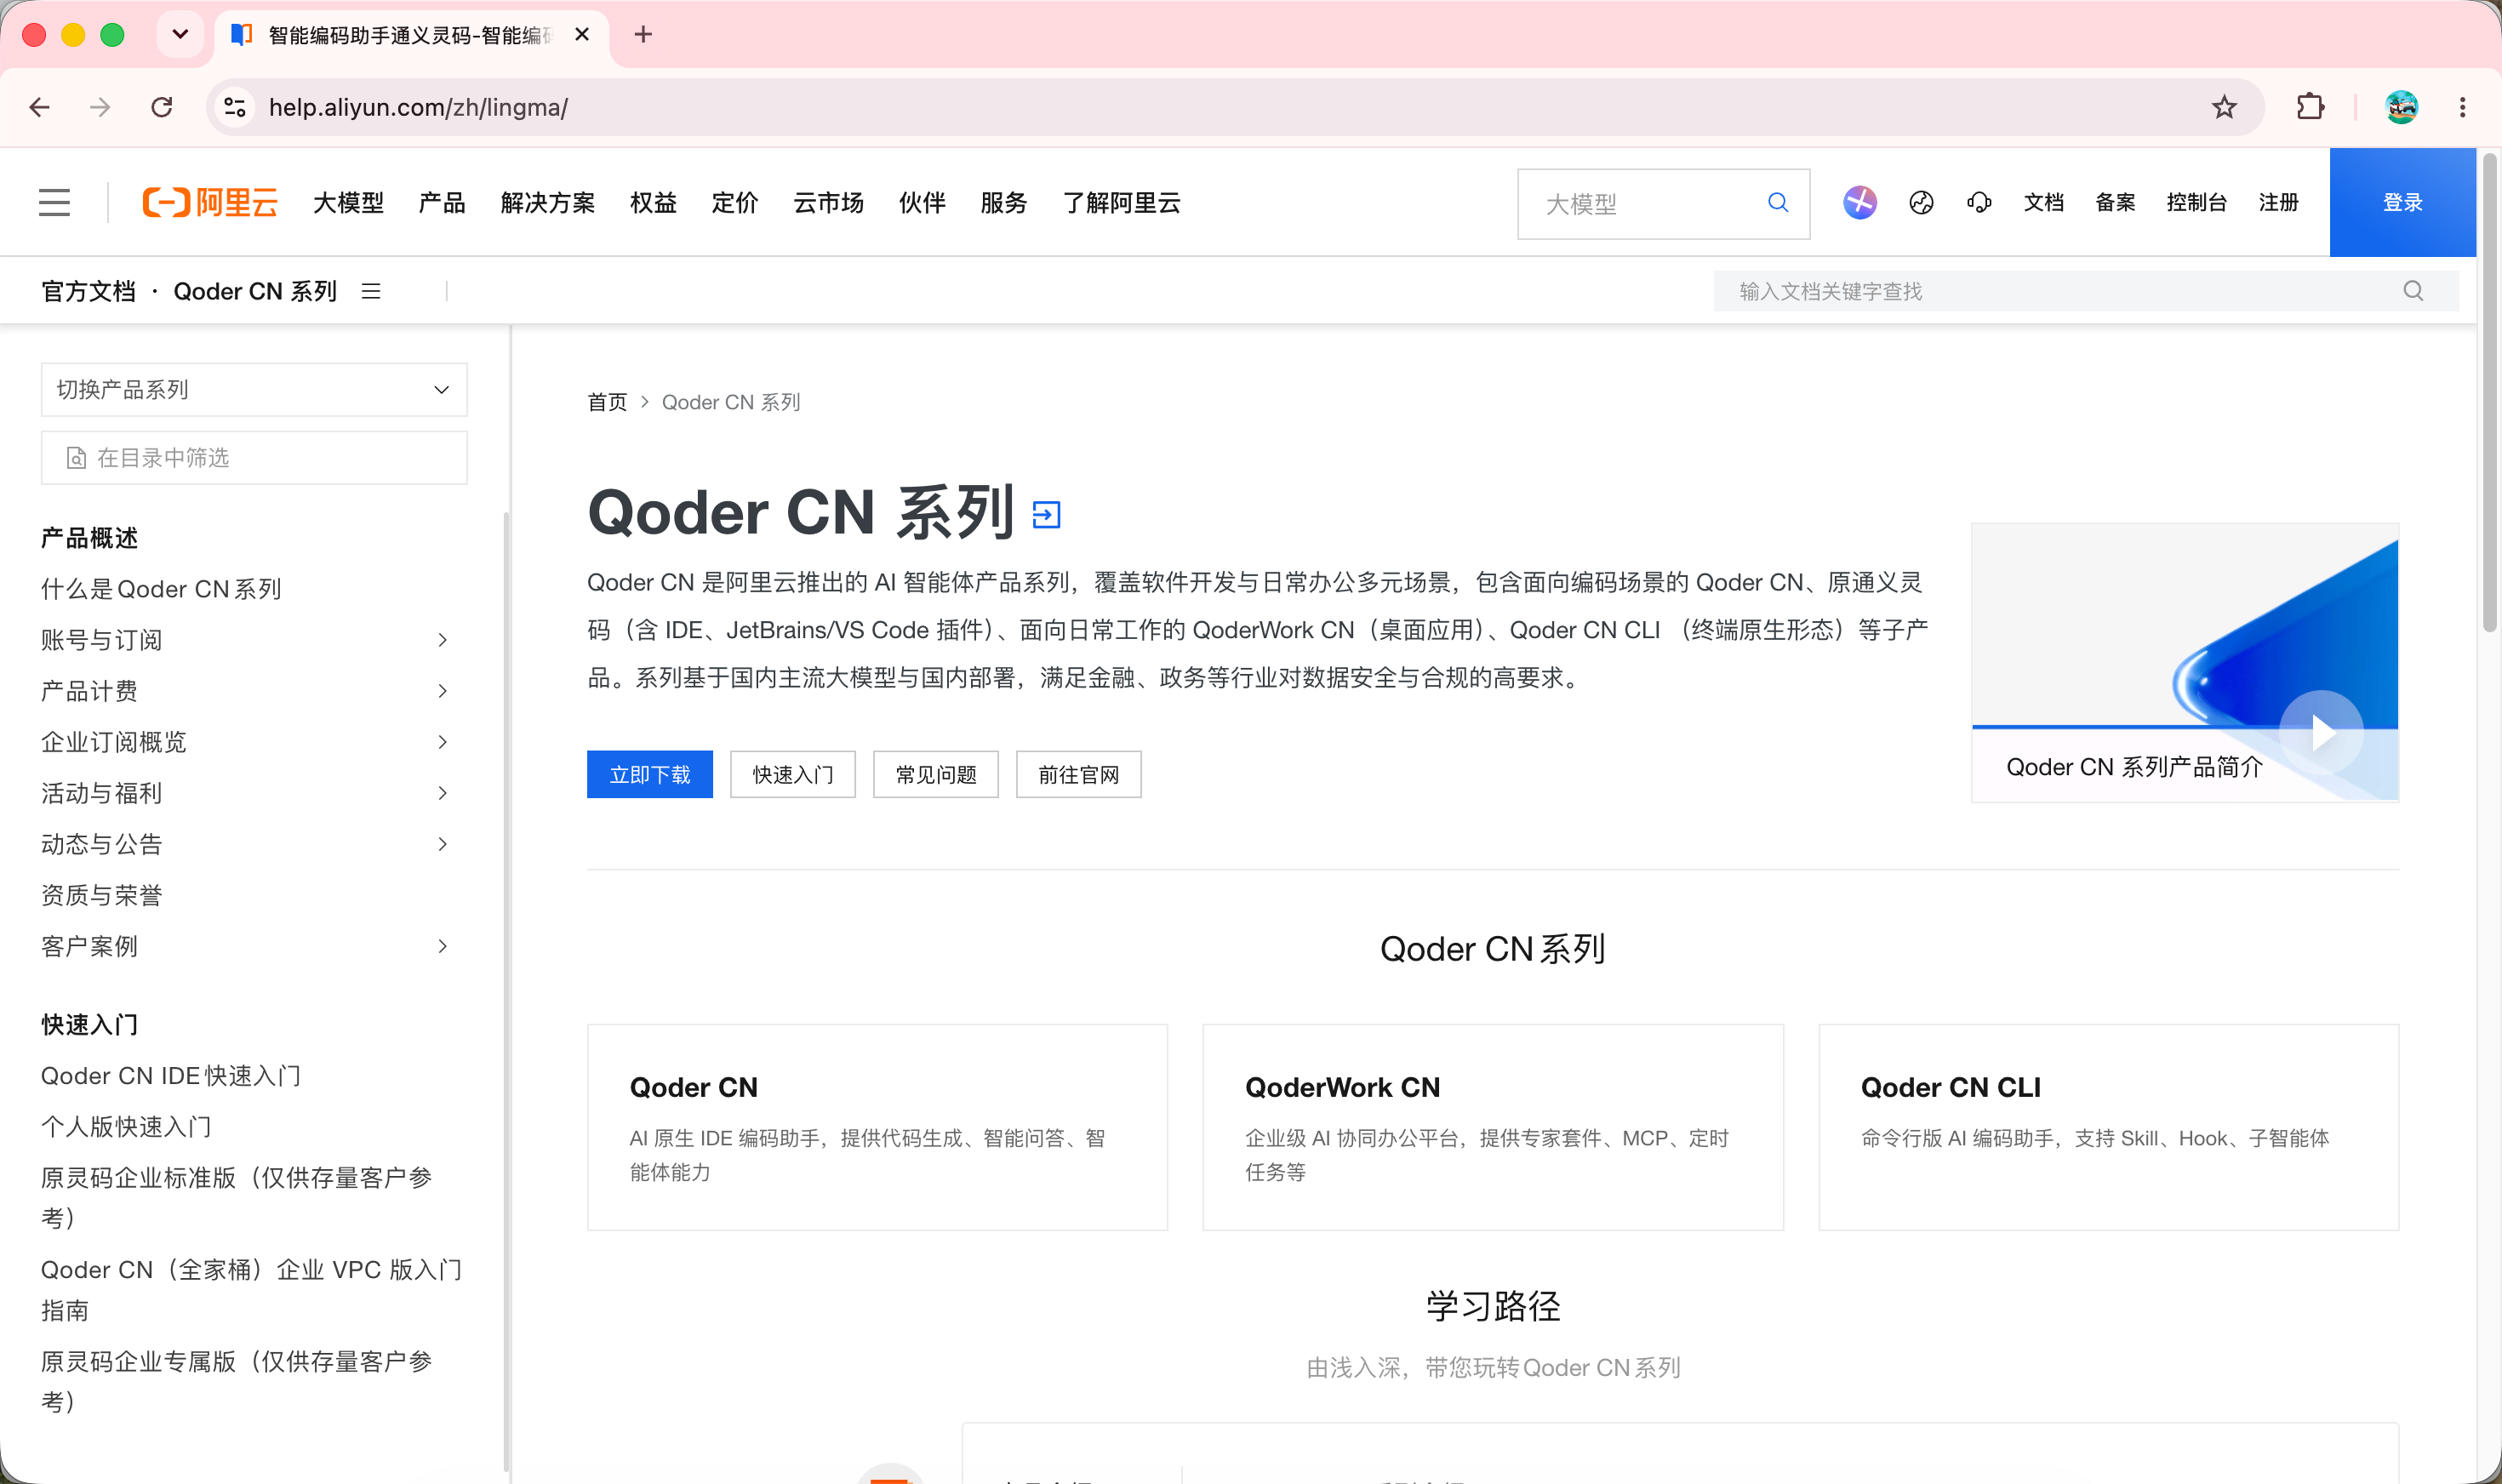Click the 阿里云 logo

[x=210, y=203]
